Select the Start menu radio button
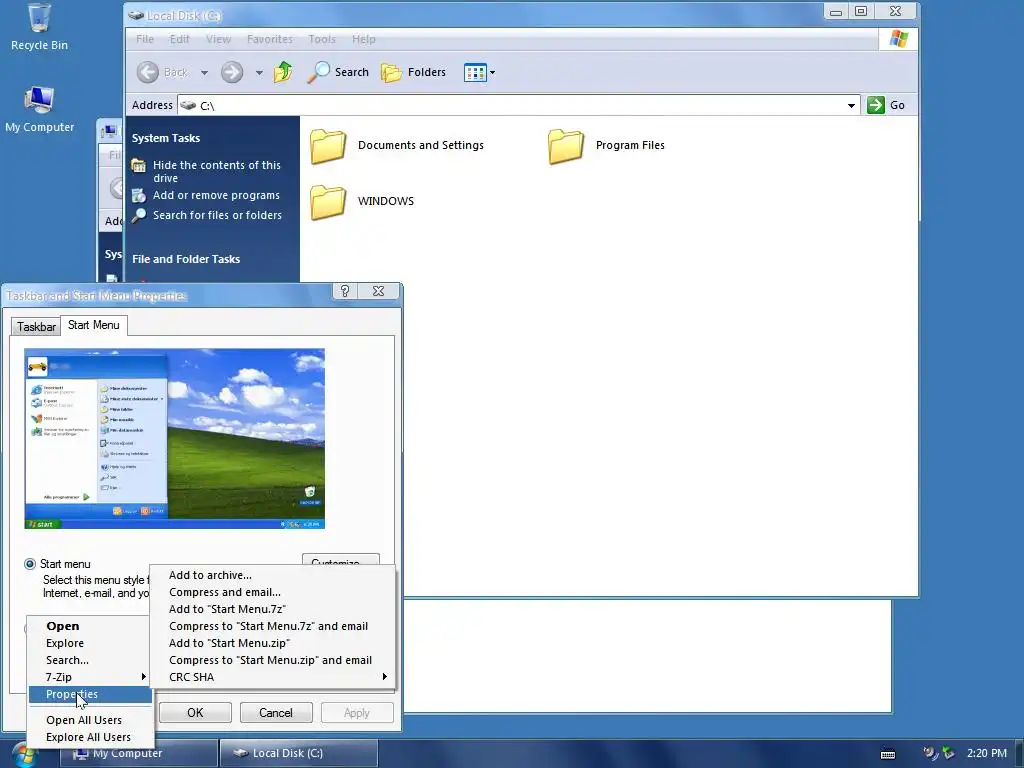This screenshot has height=768, width=1024. point(30,564)
